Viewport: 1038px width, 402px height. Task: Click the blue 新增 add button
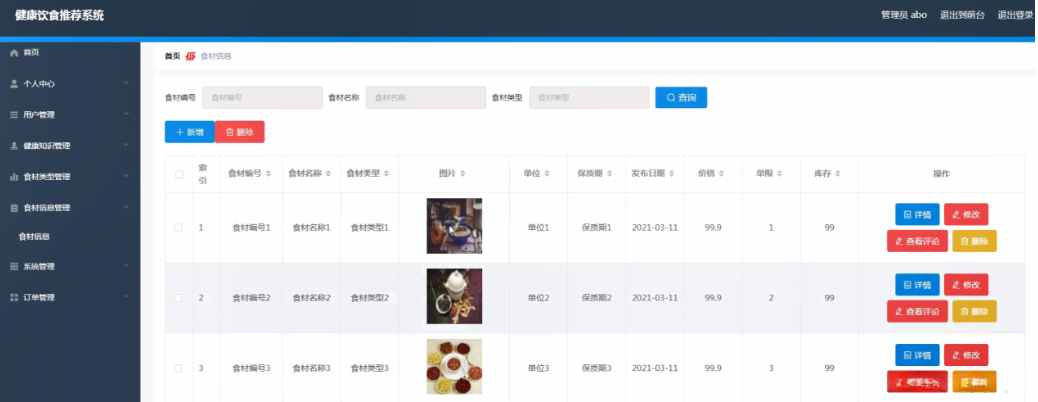(x=189, y=132)
